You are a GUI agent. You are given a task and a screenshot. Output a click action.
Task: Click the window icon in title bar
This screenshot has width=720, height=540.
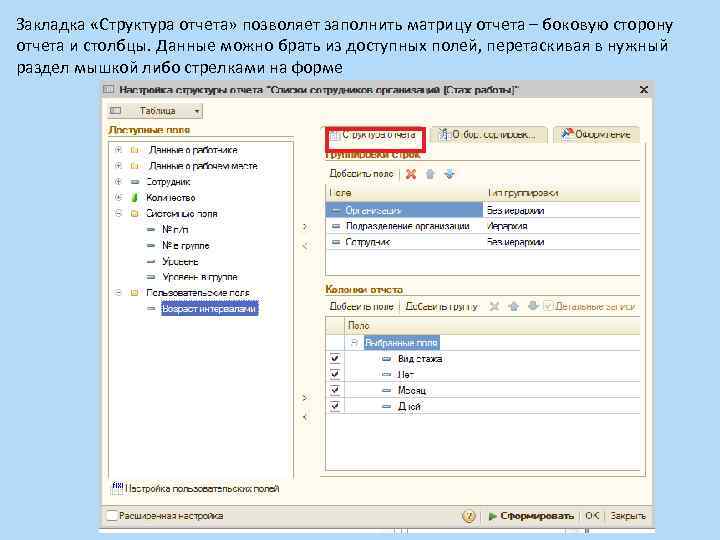[108, 89]
